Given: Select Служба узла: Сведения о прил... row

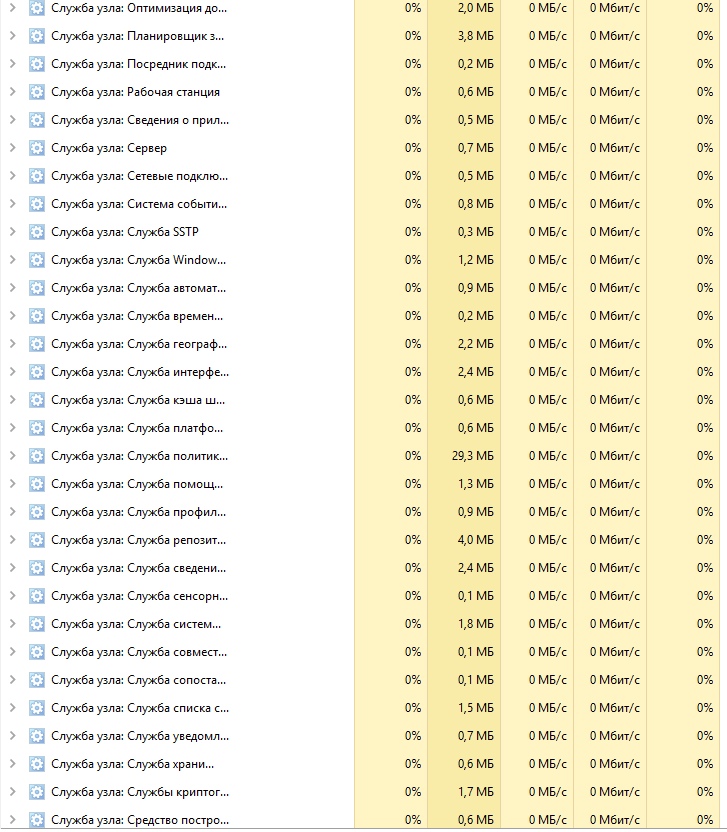Looking at the screenshot, I should (x=140, y=120).
